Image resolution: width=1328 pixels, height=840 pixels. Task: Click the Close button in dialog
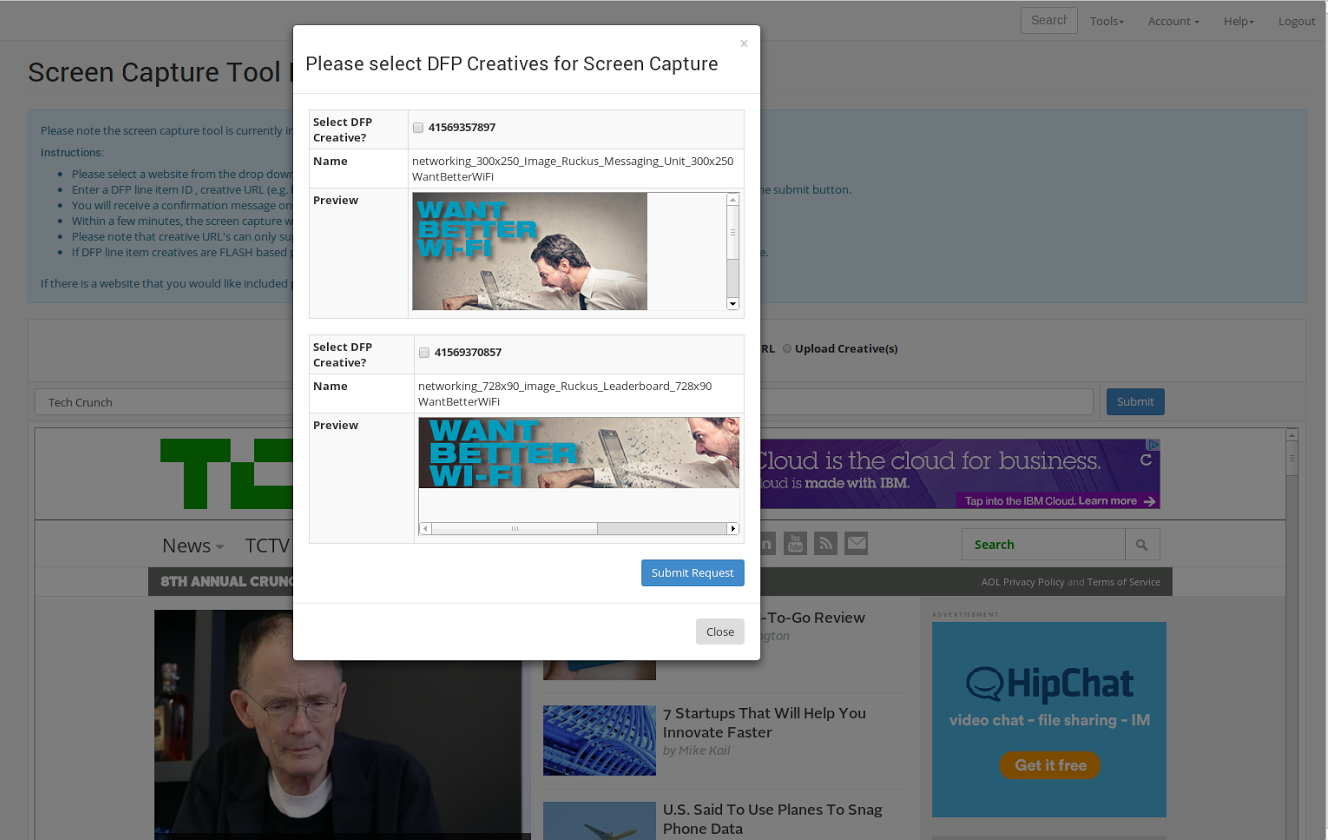(720, 632)
